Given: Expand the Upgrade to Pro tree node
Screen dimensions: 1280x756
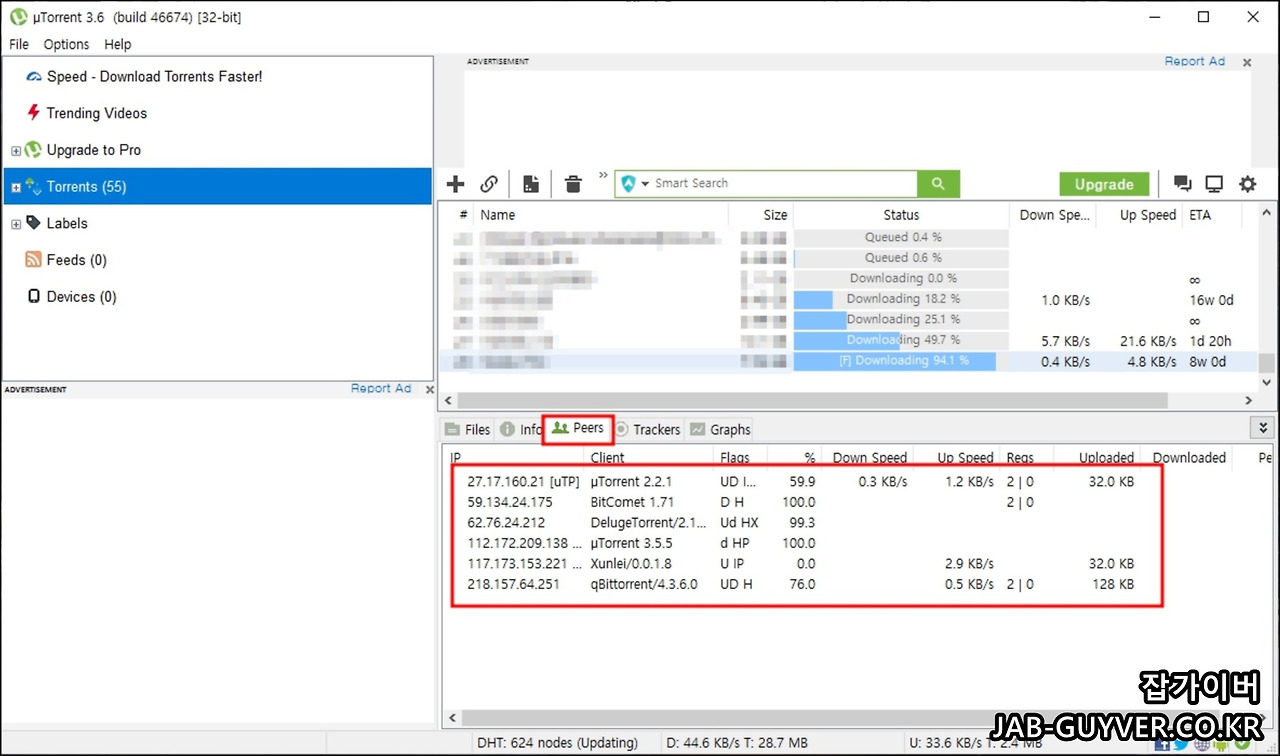Looking at the screenshot, I should (15, 151).
